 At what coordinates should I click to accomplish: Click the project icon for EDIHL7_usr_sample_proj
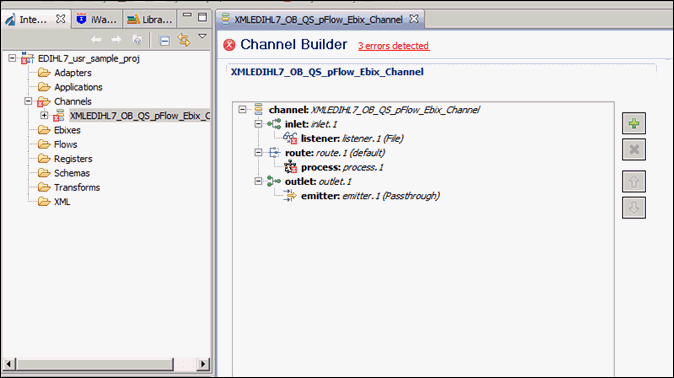tap(27, 58)
